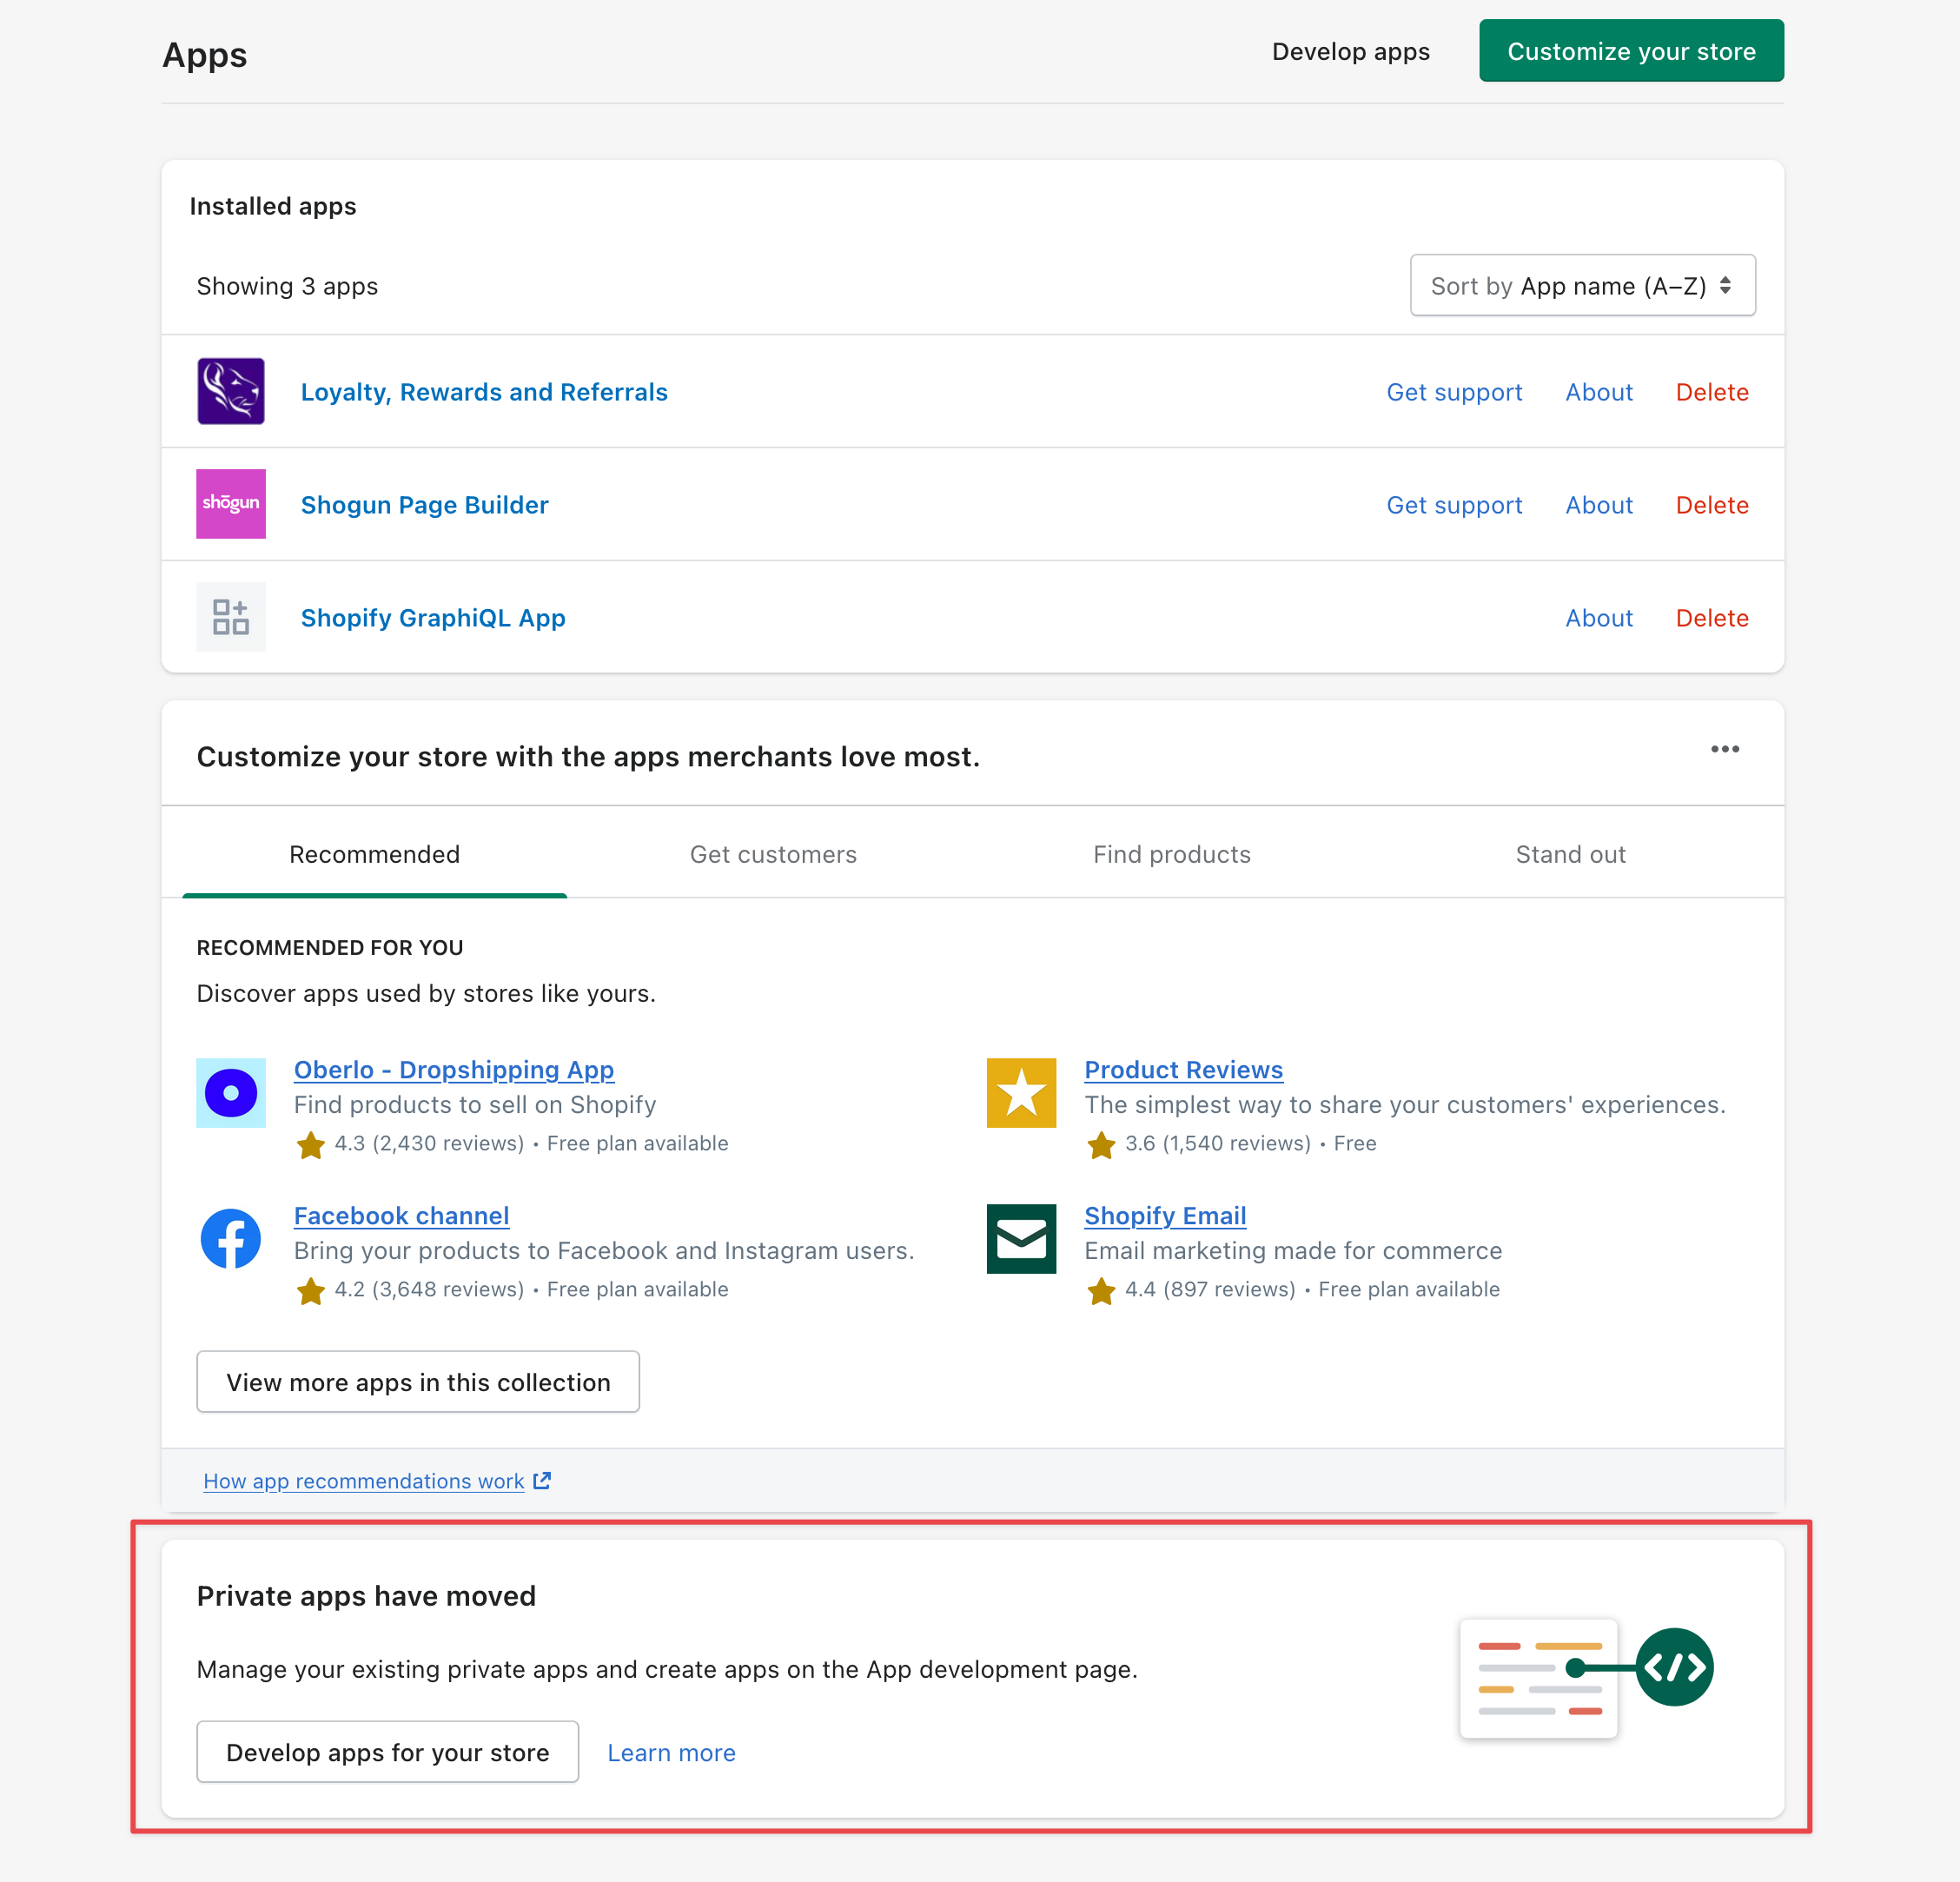Click the Customize your store button

pyautogui.click(x=1631, y=51)
